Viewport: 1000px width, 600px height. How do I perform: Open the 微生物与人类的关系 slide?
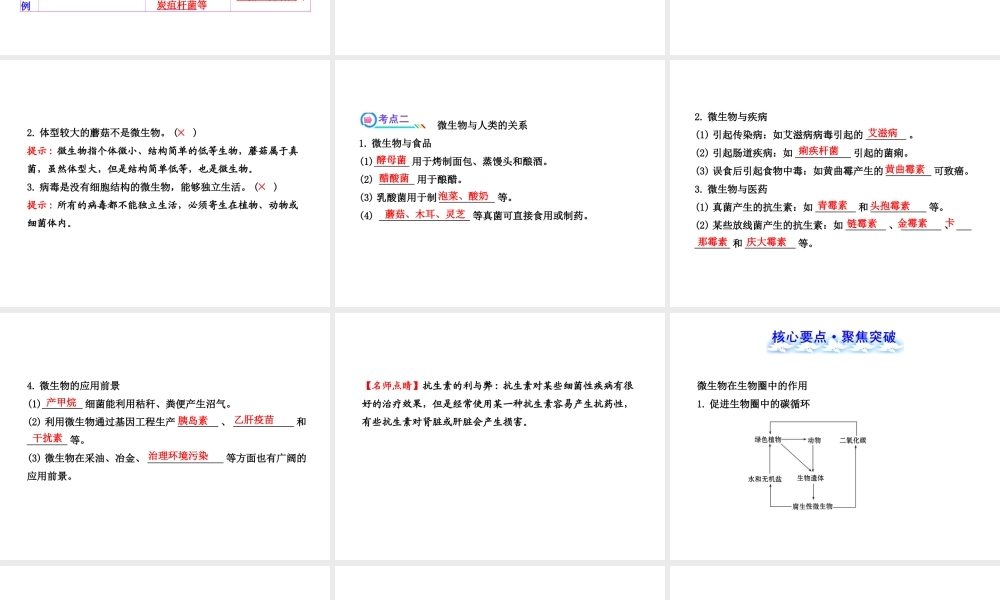click(x=499, y=183)
